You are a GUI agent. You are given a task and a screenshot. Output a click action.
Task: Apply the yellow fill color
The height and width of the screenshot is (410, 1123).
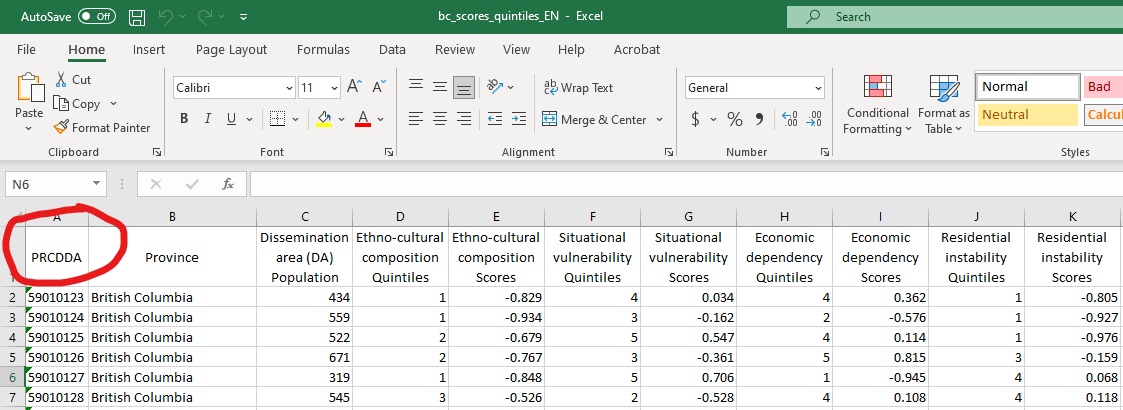point(324,120)
